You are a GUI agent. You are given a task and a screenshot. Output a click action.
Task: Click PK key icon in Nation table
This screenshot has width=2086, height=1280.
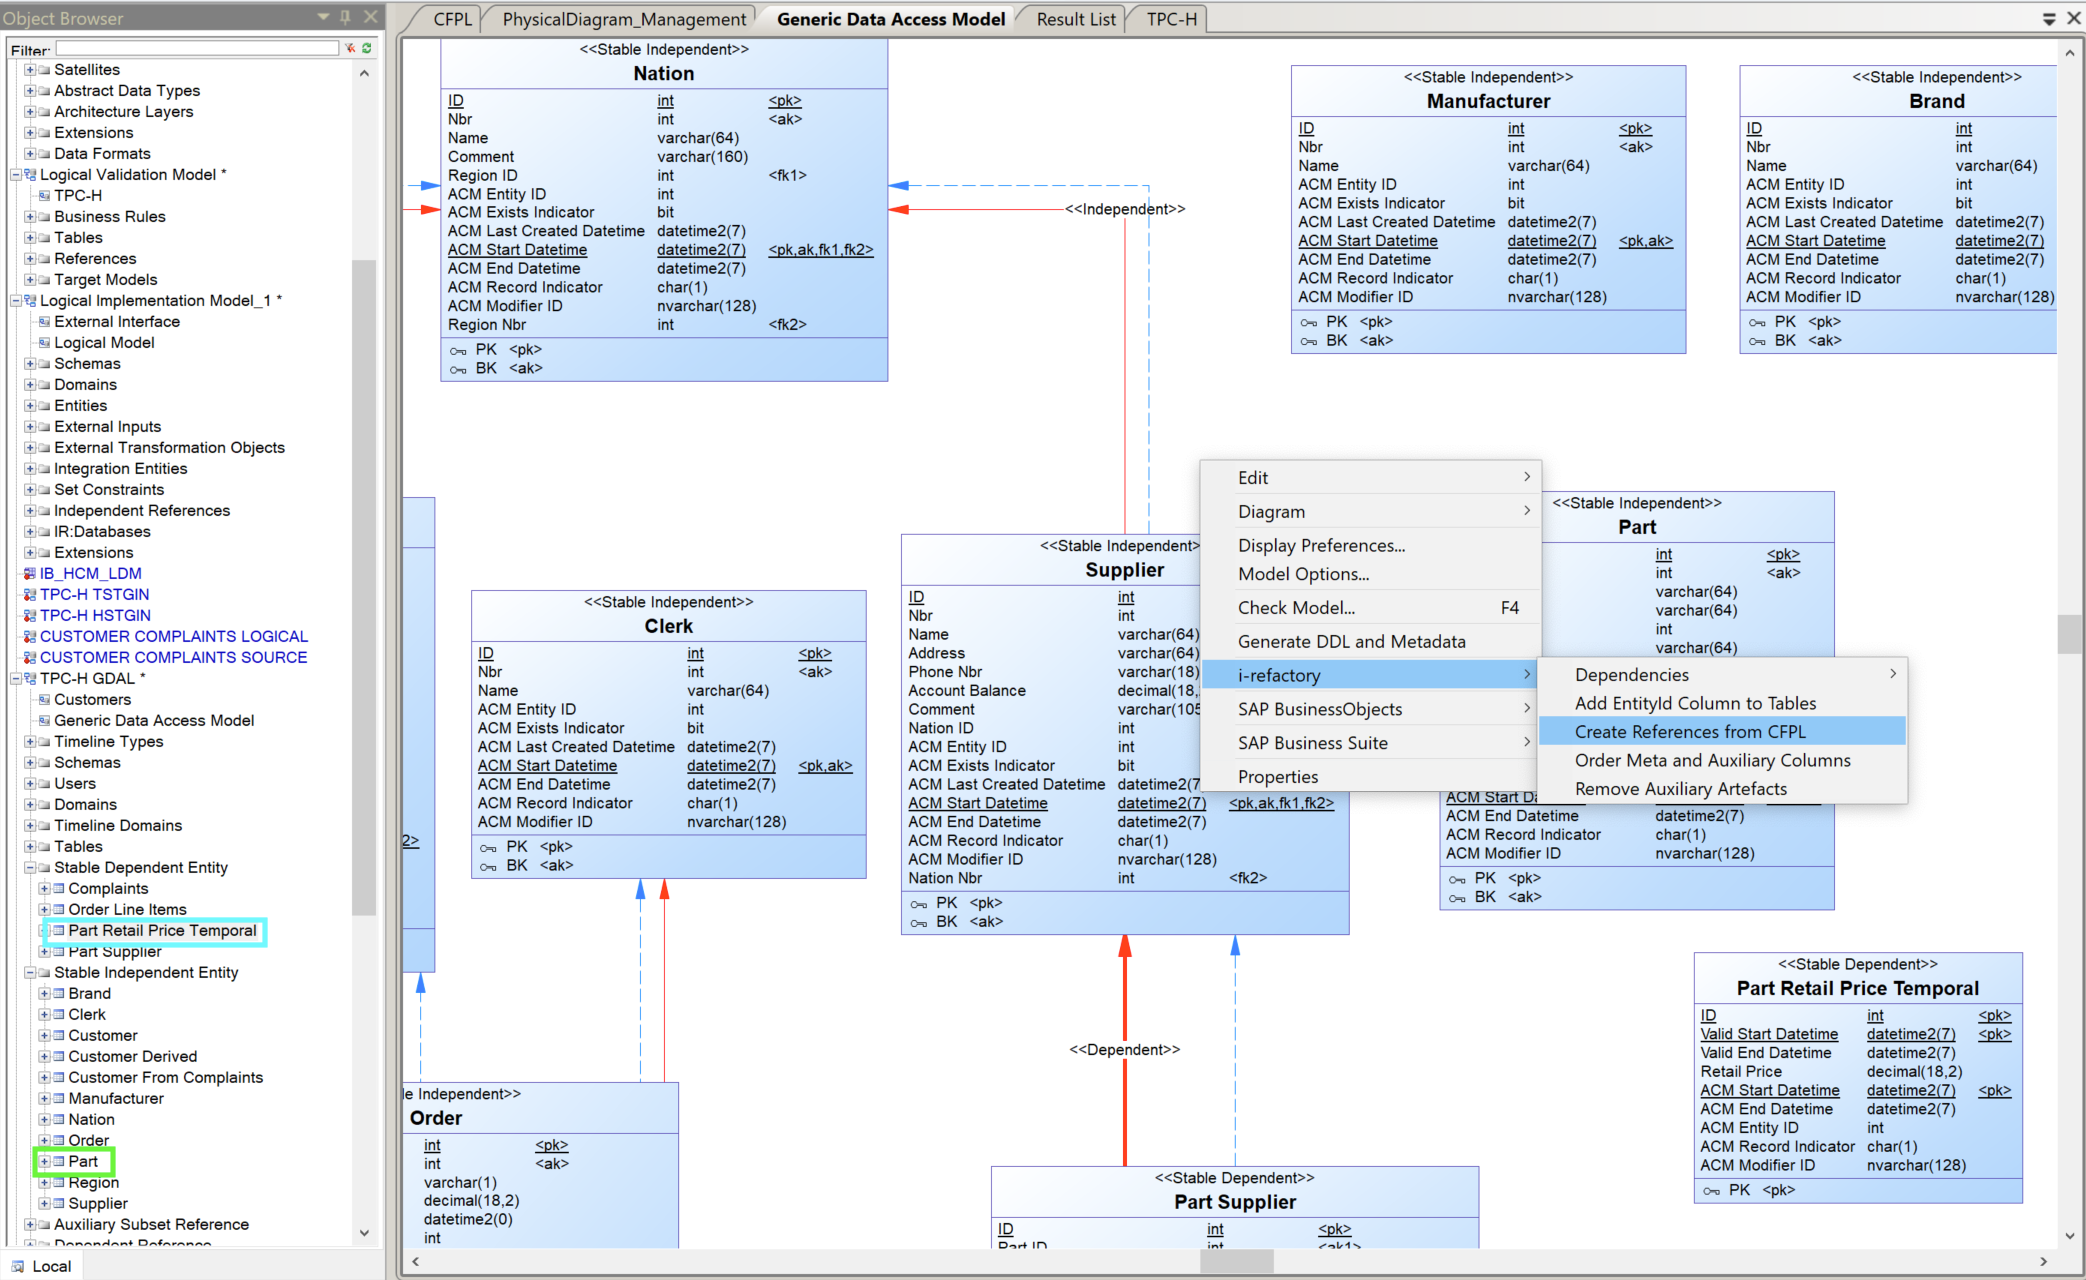click(x=458, y=351)
